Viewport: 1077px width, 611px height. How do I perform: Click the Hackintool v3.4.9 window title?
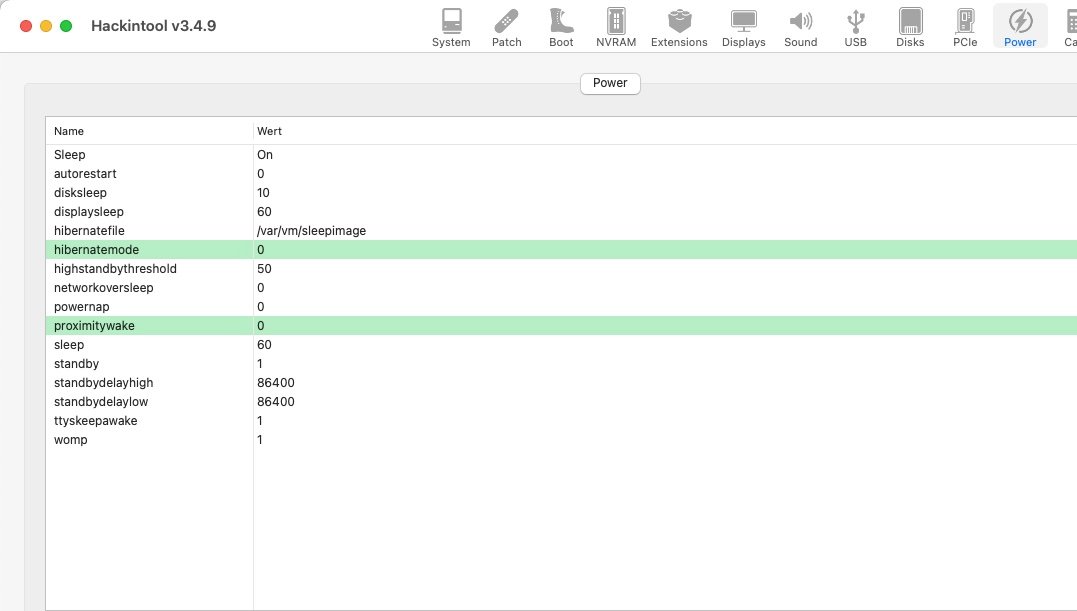[x=153, y=26]
